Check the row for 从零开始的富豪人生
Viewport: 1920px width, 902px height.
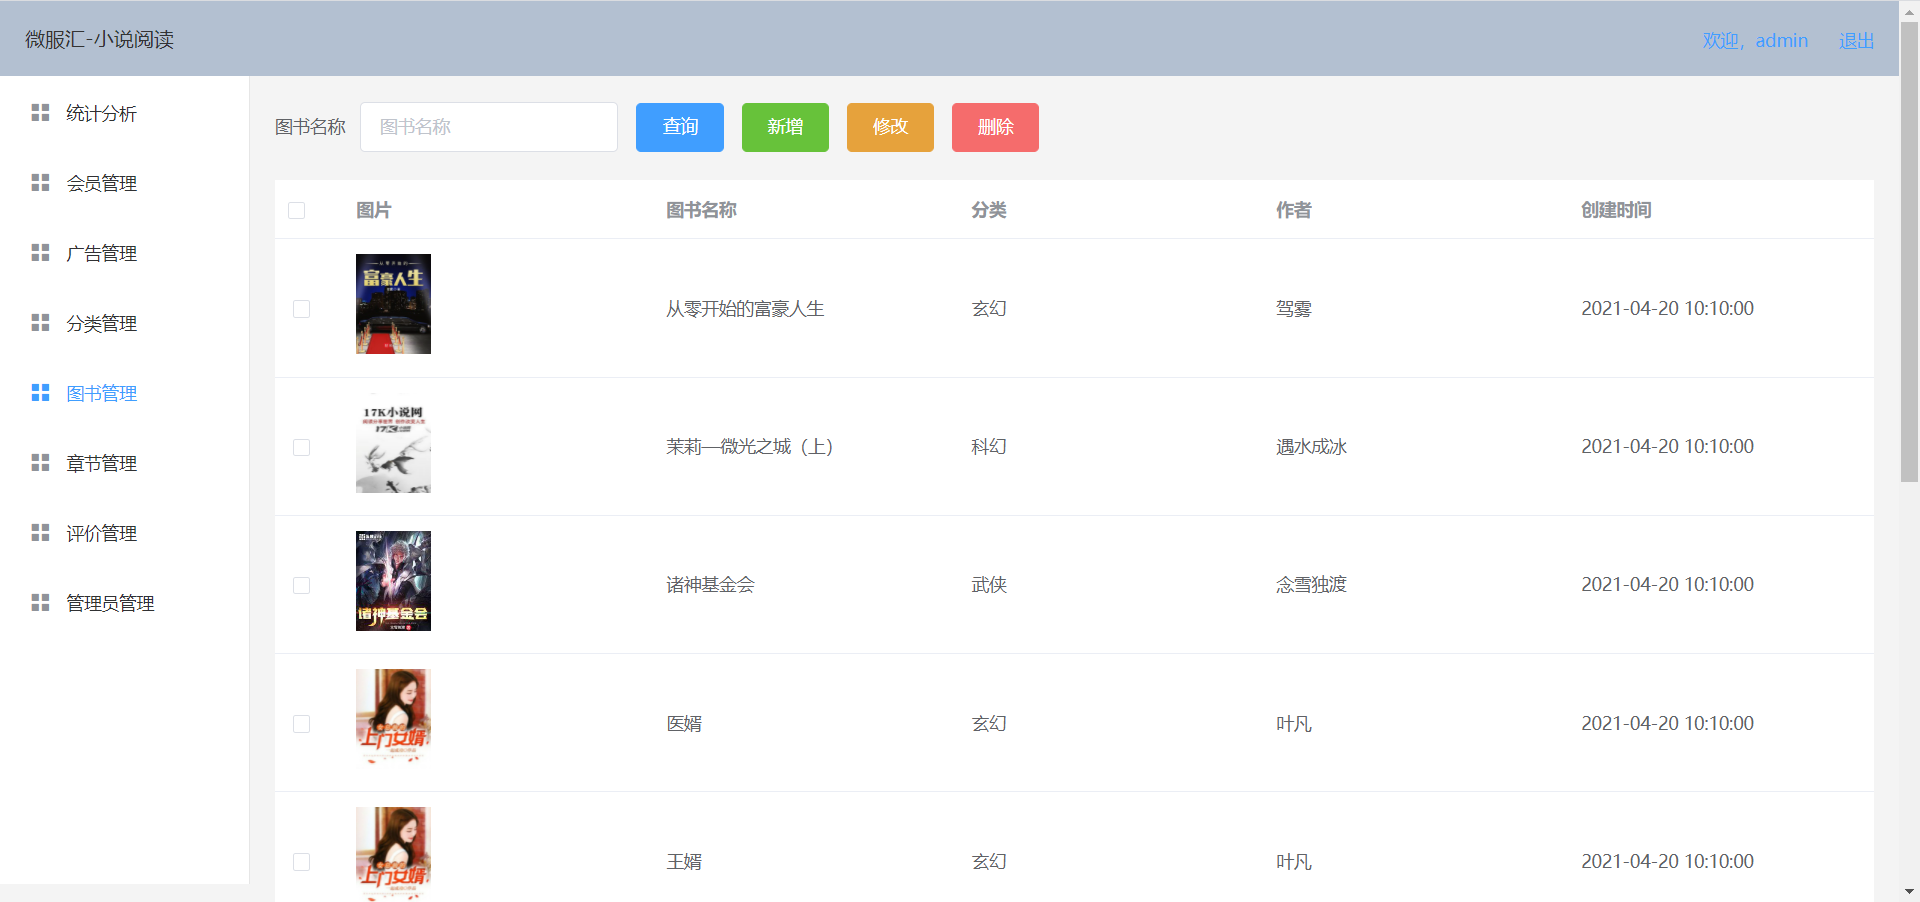coord(302,309)
